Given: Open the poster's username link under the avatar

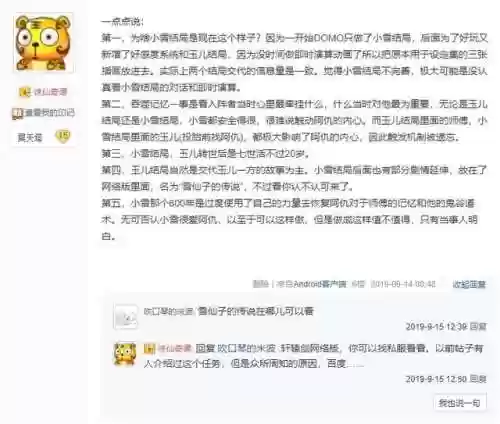Looking at the screenshot, I should (x=50, y=92).
